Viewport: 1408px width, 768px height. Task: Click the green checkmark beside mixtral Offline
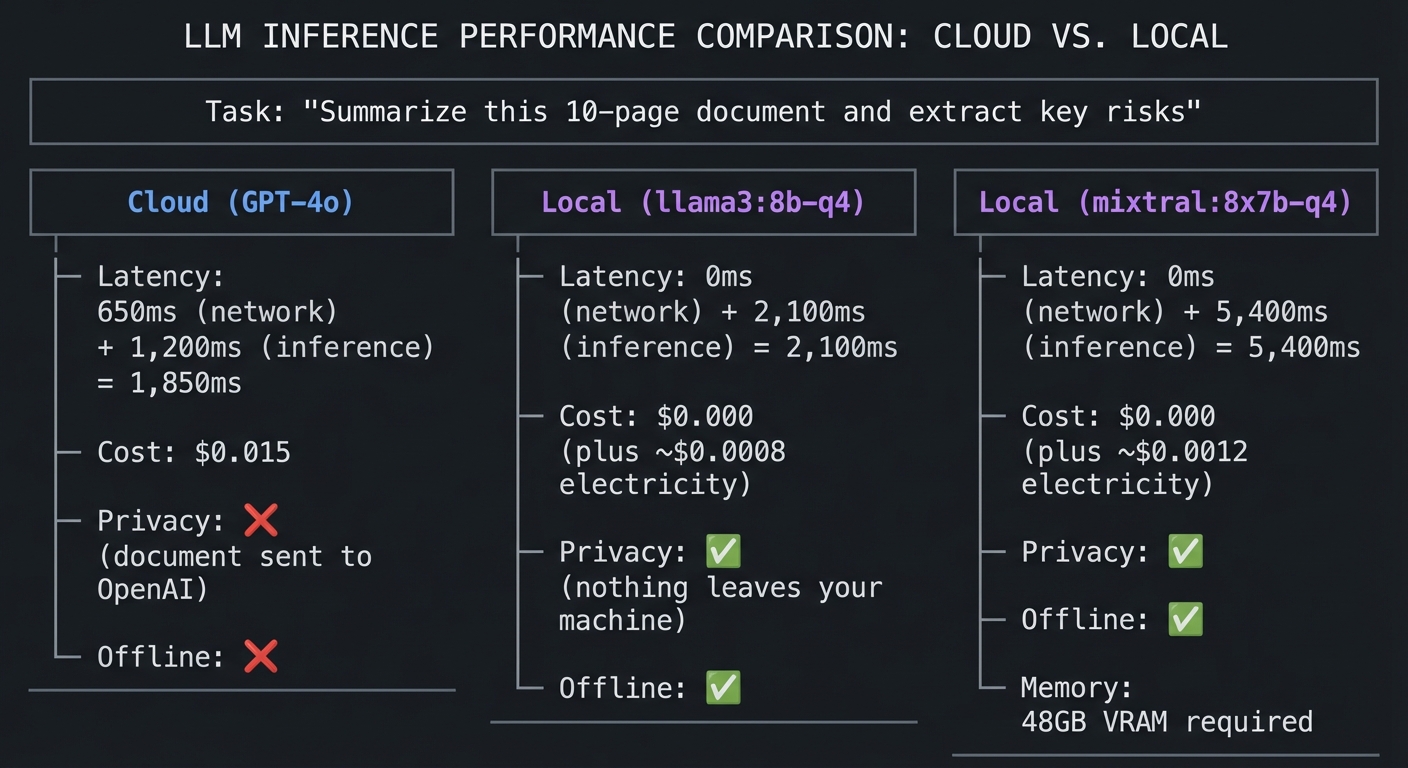[x=1185, y=619]
